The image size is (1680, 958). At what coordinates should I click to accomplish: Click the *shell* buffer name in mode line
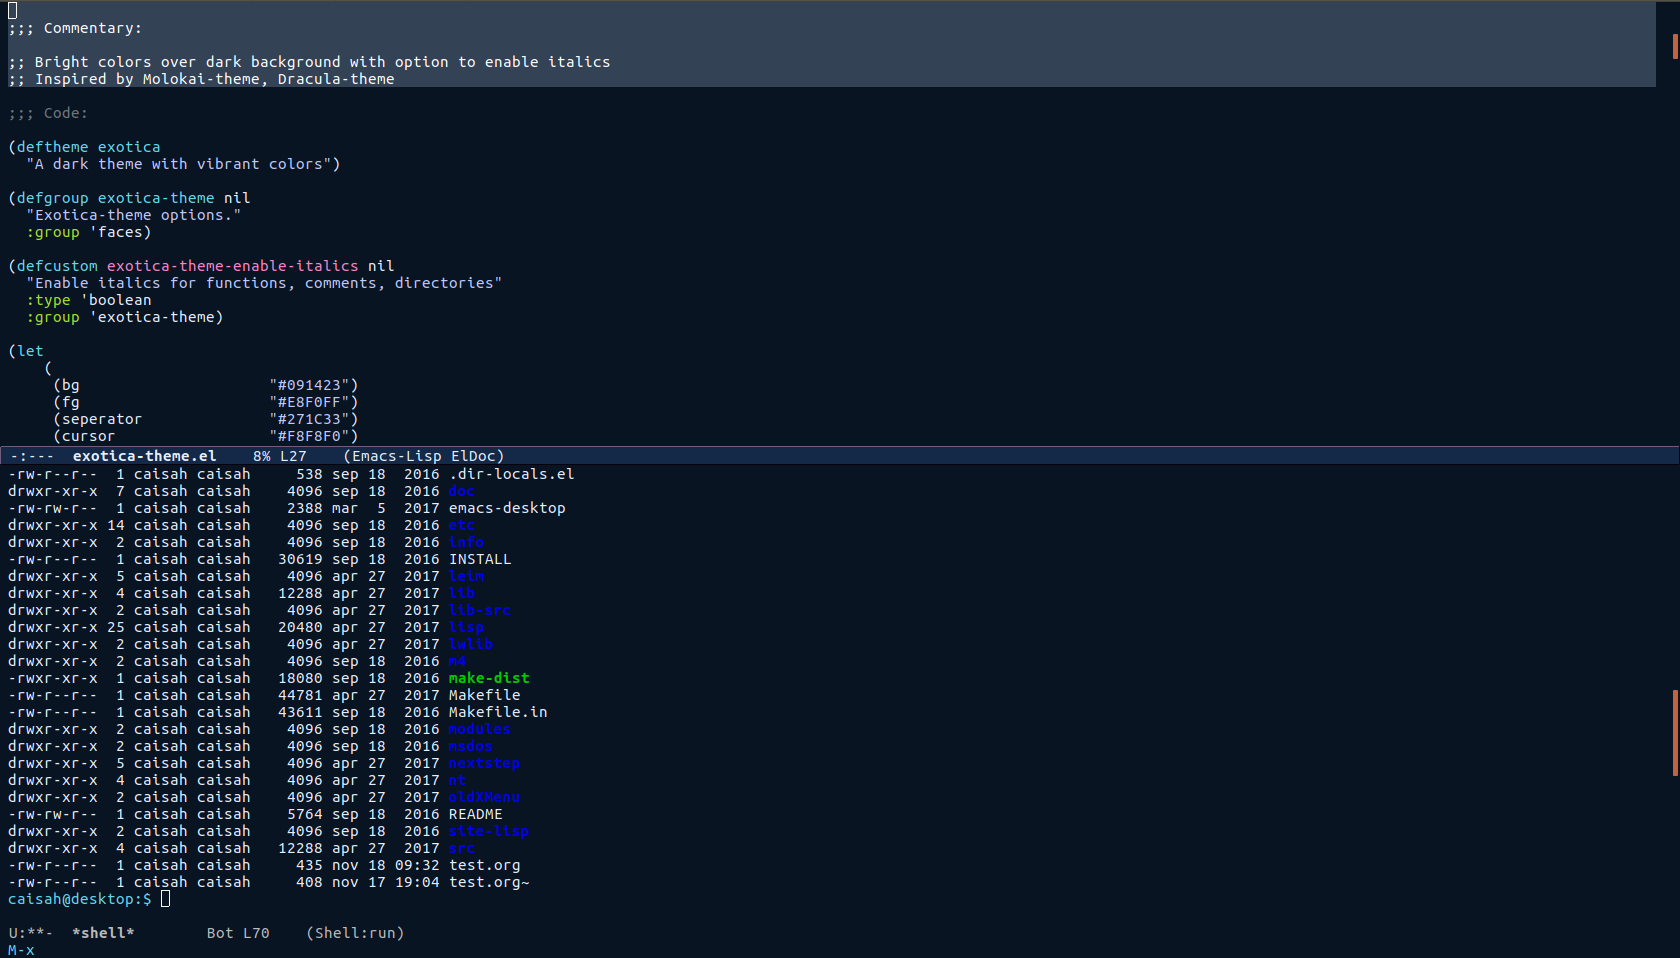pos(103,933)
